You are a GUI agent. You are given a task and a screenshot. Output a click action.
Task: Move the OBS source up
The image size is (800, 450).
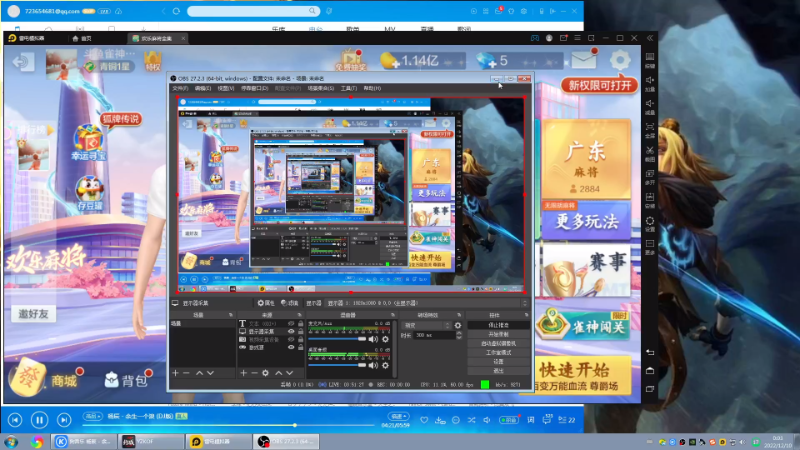(279, 373)
